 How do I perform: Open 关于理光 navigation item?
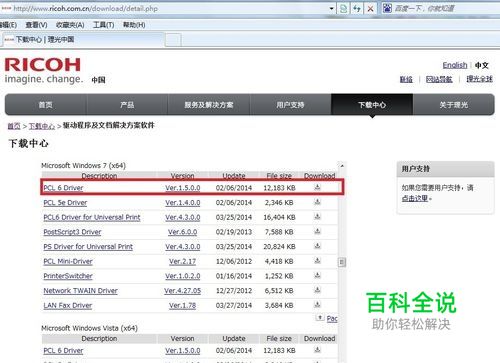pyautogui.click(x=454, y=105)
